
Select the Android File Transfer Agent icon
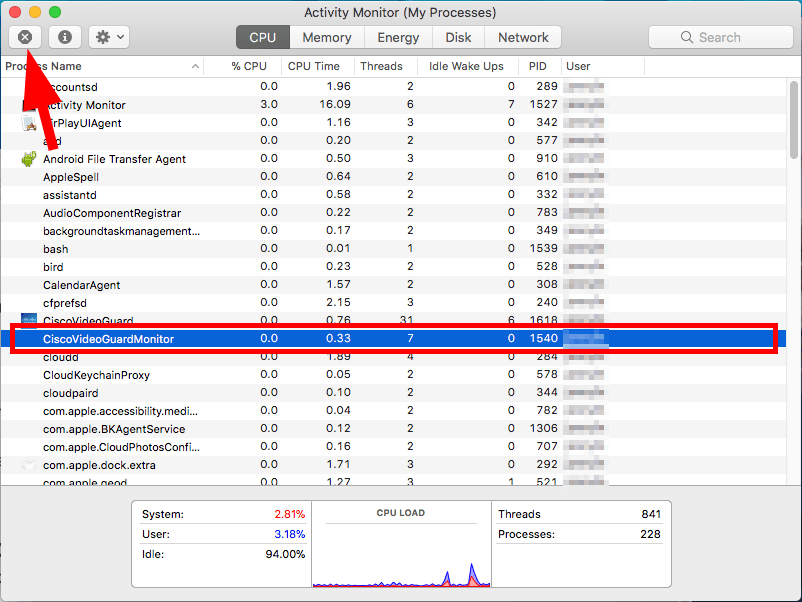coord(29,159)
